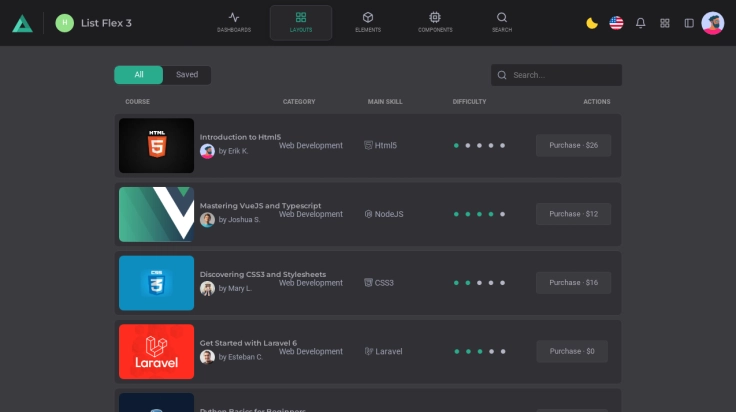This screenshot has width=736, height=412.
Task: Toggle the side panel layout icon
Action: [x=689, y=23]
